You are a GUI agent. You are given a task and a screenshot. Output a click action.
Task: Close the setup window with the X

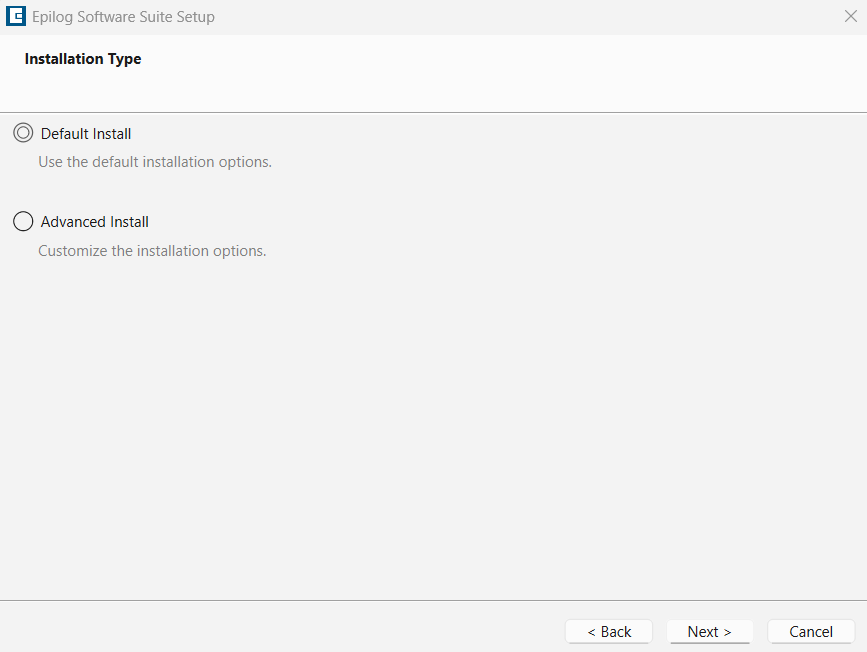(849, 16)
